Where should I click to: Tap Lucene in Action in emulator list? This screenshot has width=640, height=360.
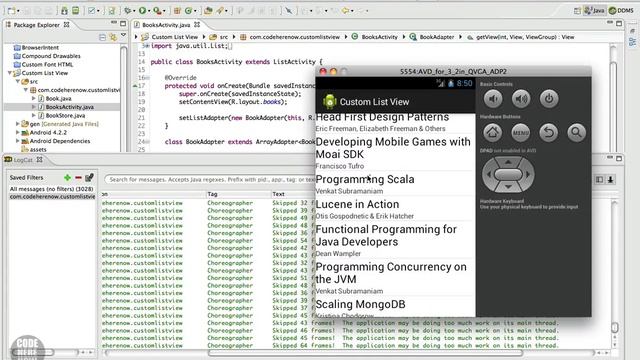[x=357, y=204]
